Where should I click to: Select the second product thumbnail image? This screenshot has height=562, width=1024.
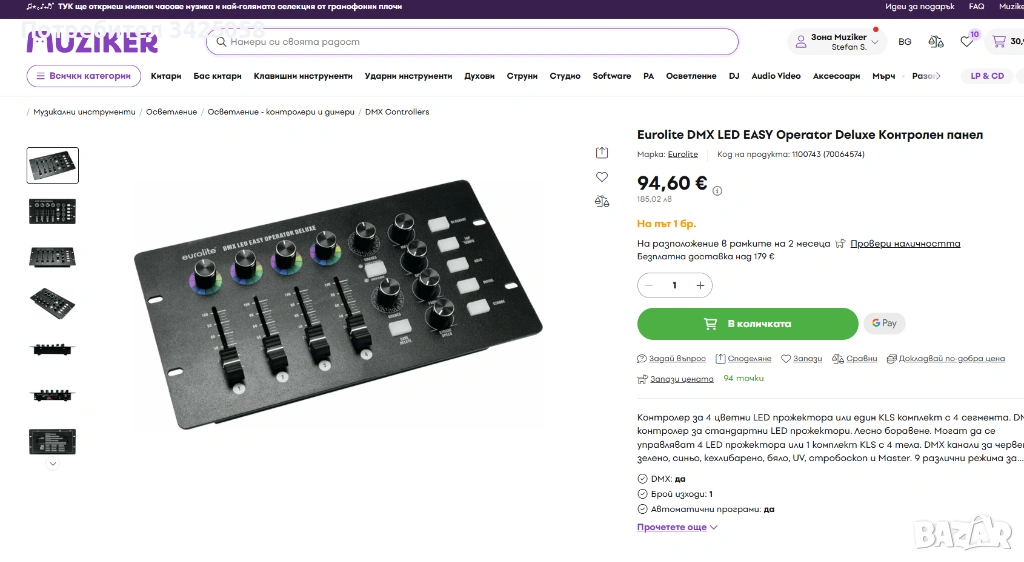[x=52, y=211]
